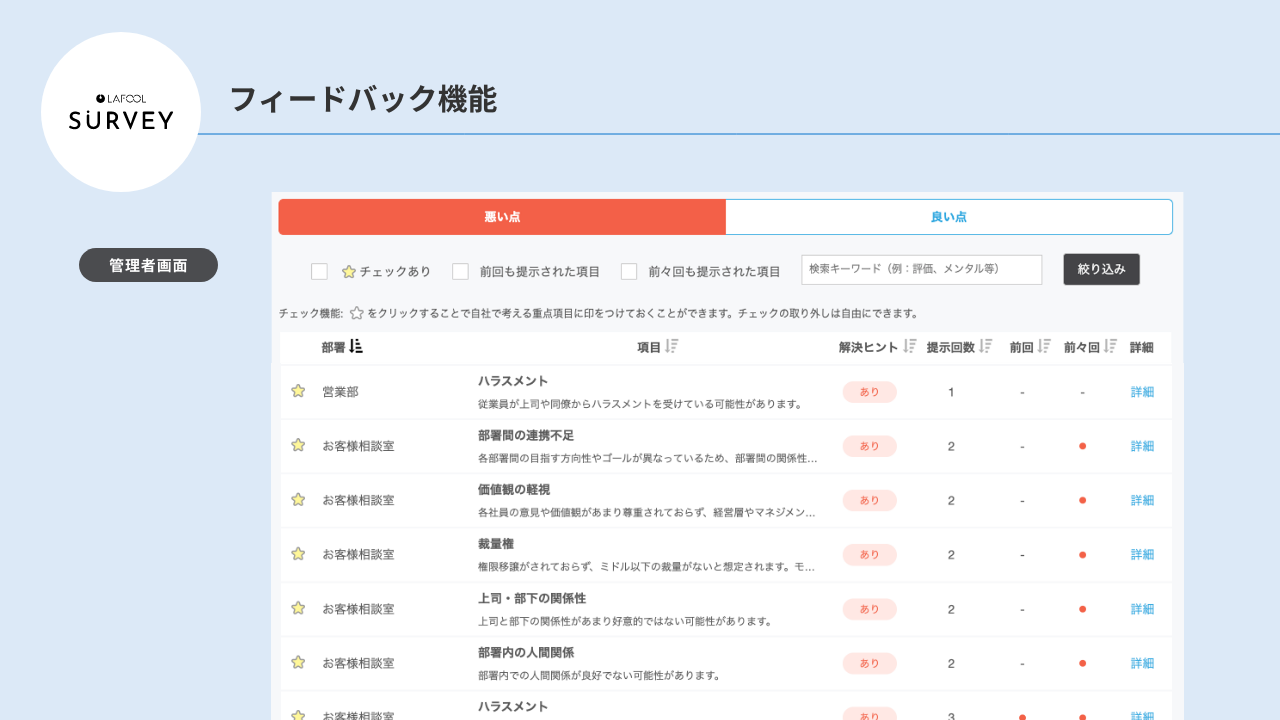Click the 検索キーワード search field
The image size is (1280, 720).
coord(921,269)
